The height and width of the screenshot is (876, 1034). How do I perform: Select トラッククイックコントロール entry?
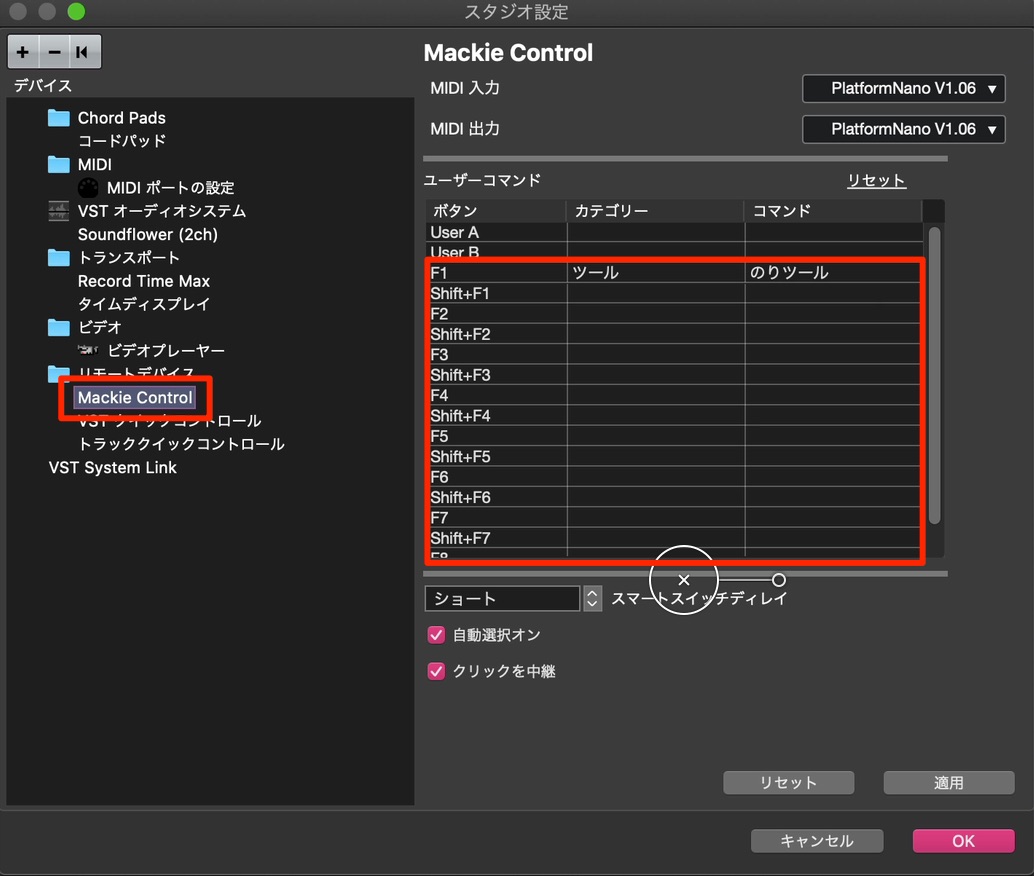point(181,444)
